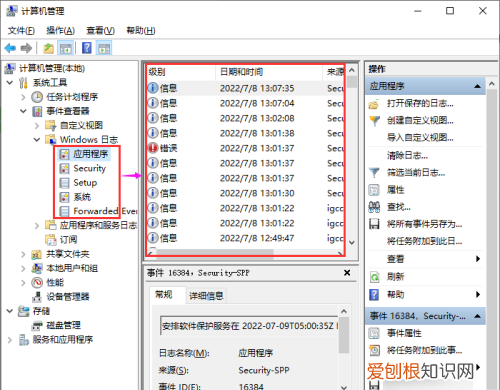500x390 pixels.
Task: Expand the 任务计划程序 node
Action: click(23, 97)
